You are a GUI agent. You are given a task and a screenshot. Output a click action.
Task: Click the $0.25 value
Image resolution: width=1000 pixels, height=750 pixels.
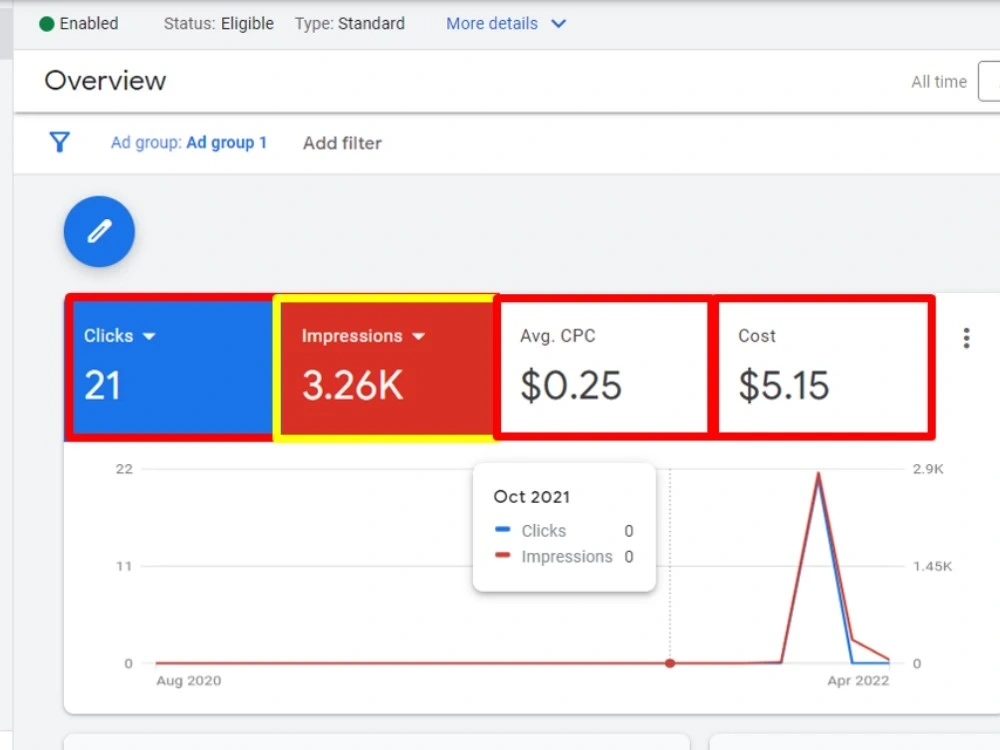[571, 385]
